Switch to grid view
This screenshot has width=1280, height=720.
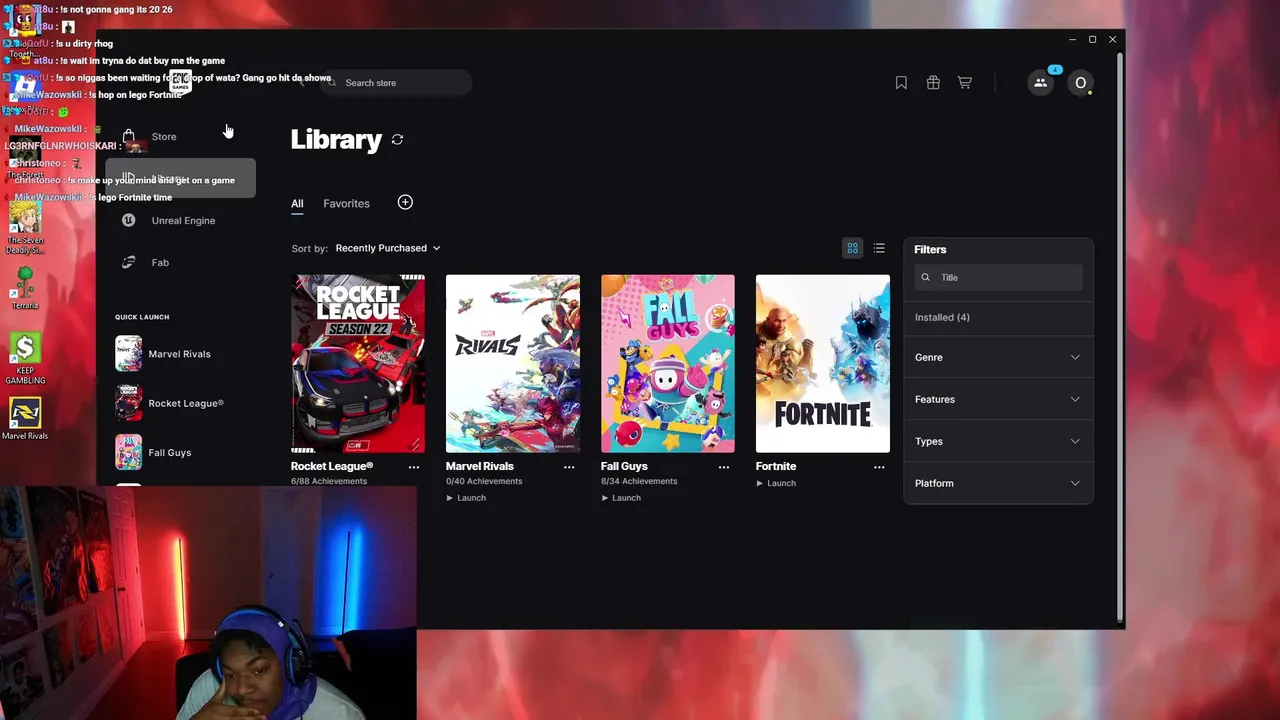853,248
